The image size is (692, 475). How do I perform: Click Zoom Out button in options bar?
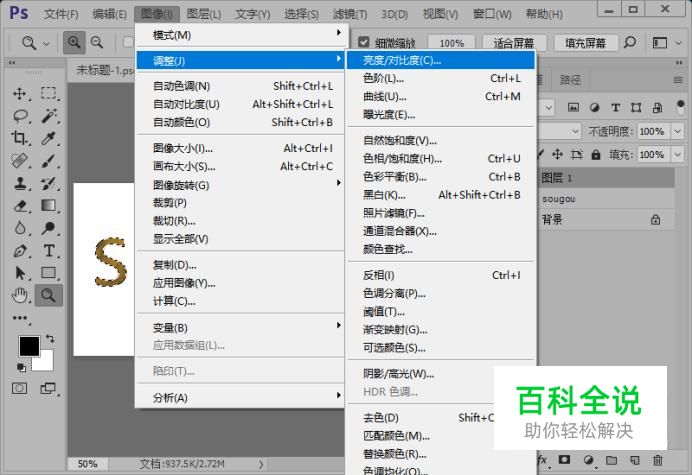tap(97, 42)
